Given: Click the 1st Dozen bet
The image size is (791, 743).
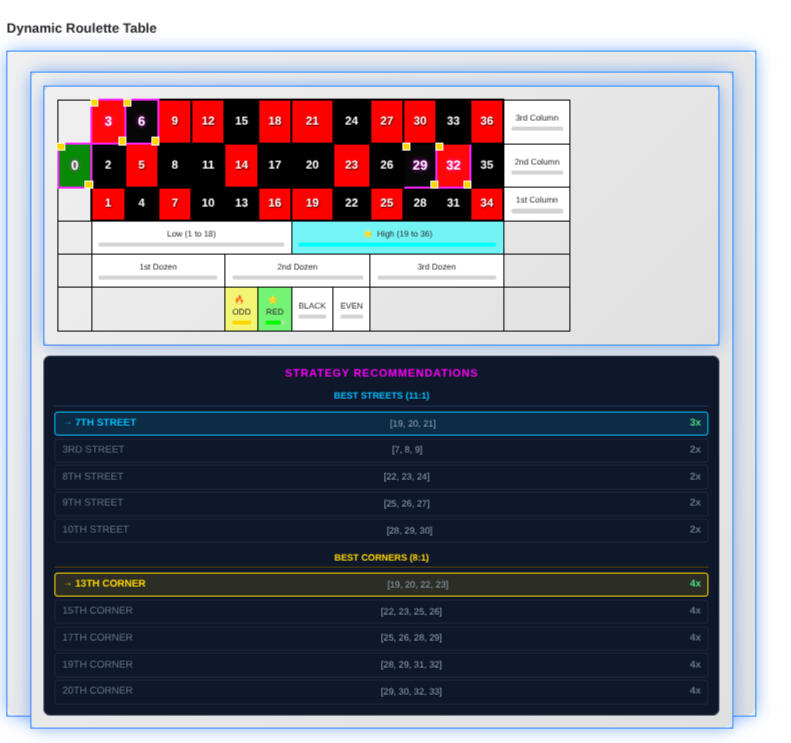Looking at the screenshot, I should click(158, 270).
